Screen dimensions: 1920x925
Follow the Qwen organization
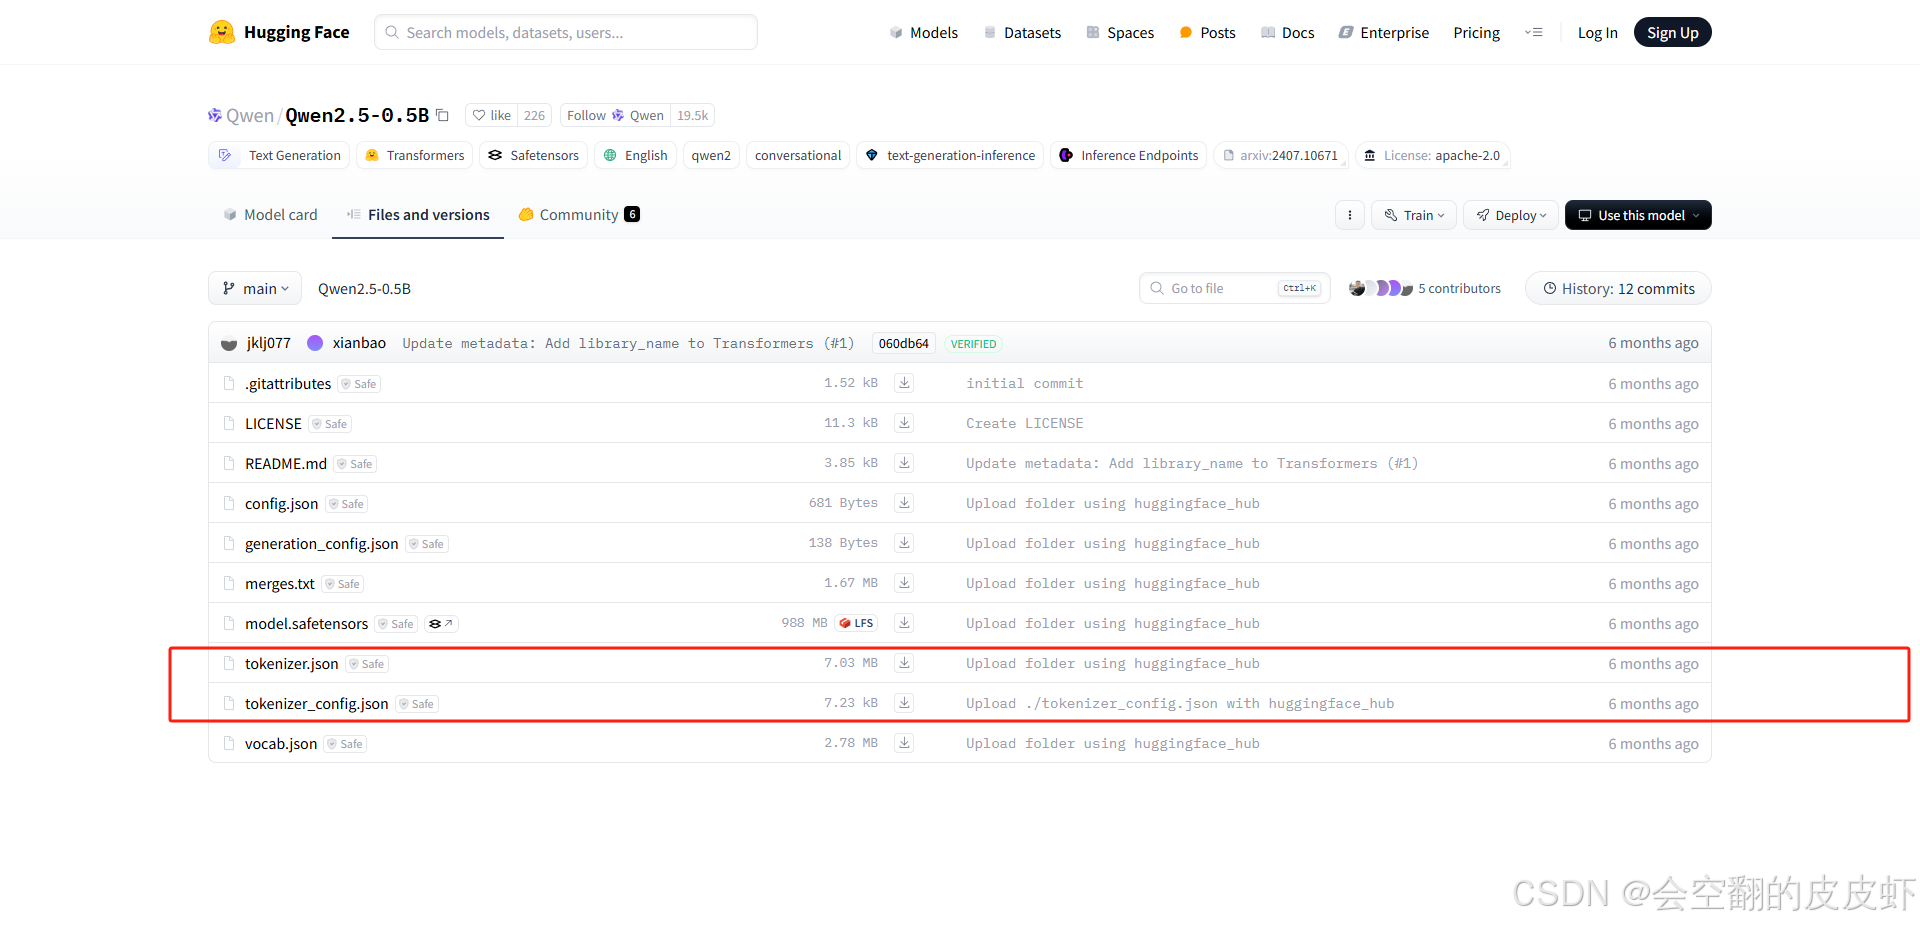[x=615, y=115]
